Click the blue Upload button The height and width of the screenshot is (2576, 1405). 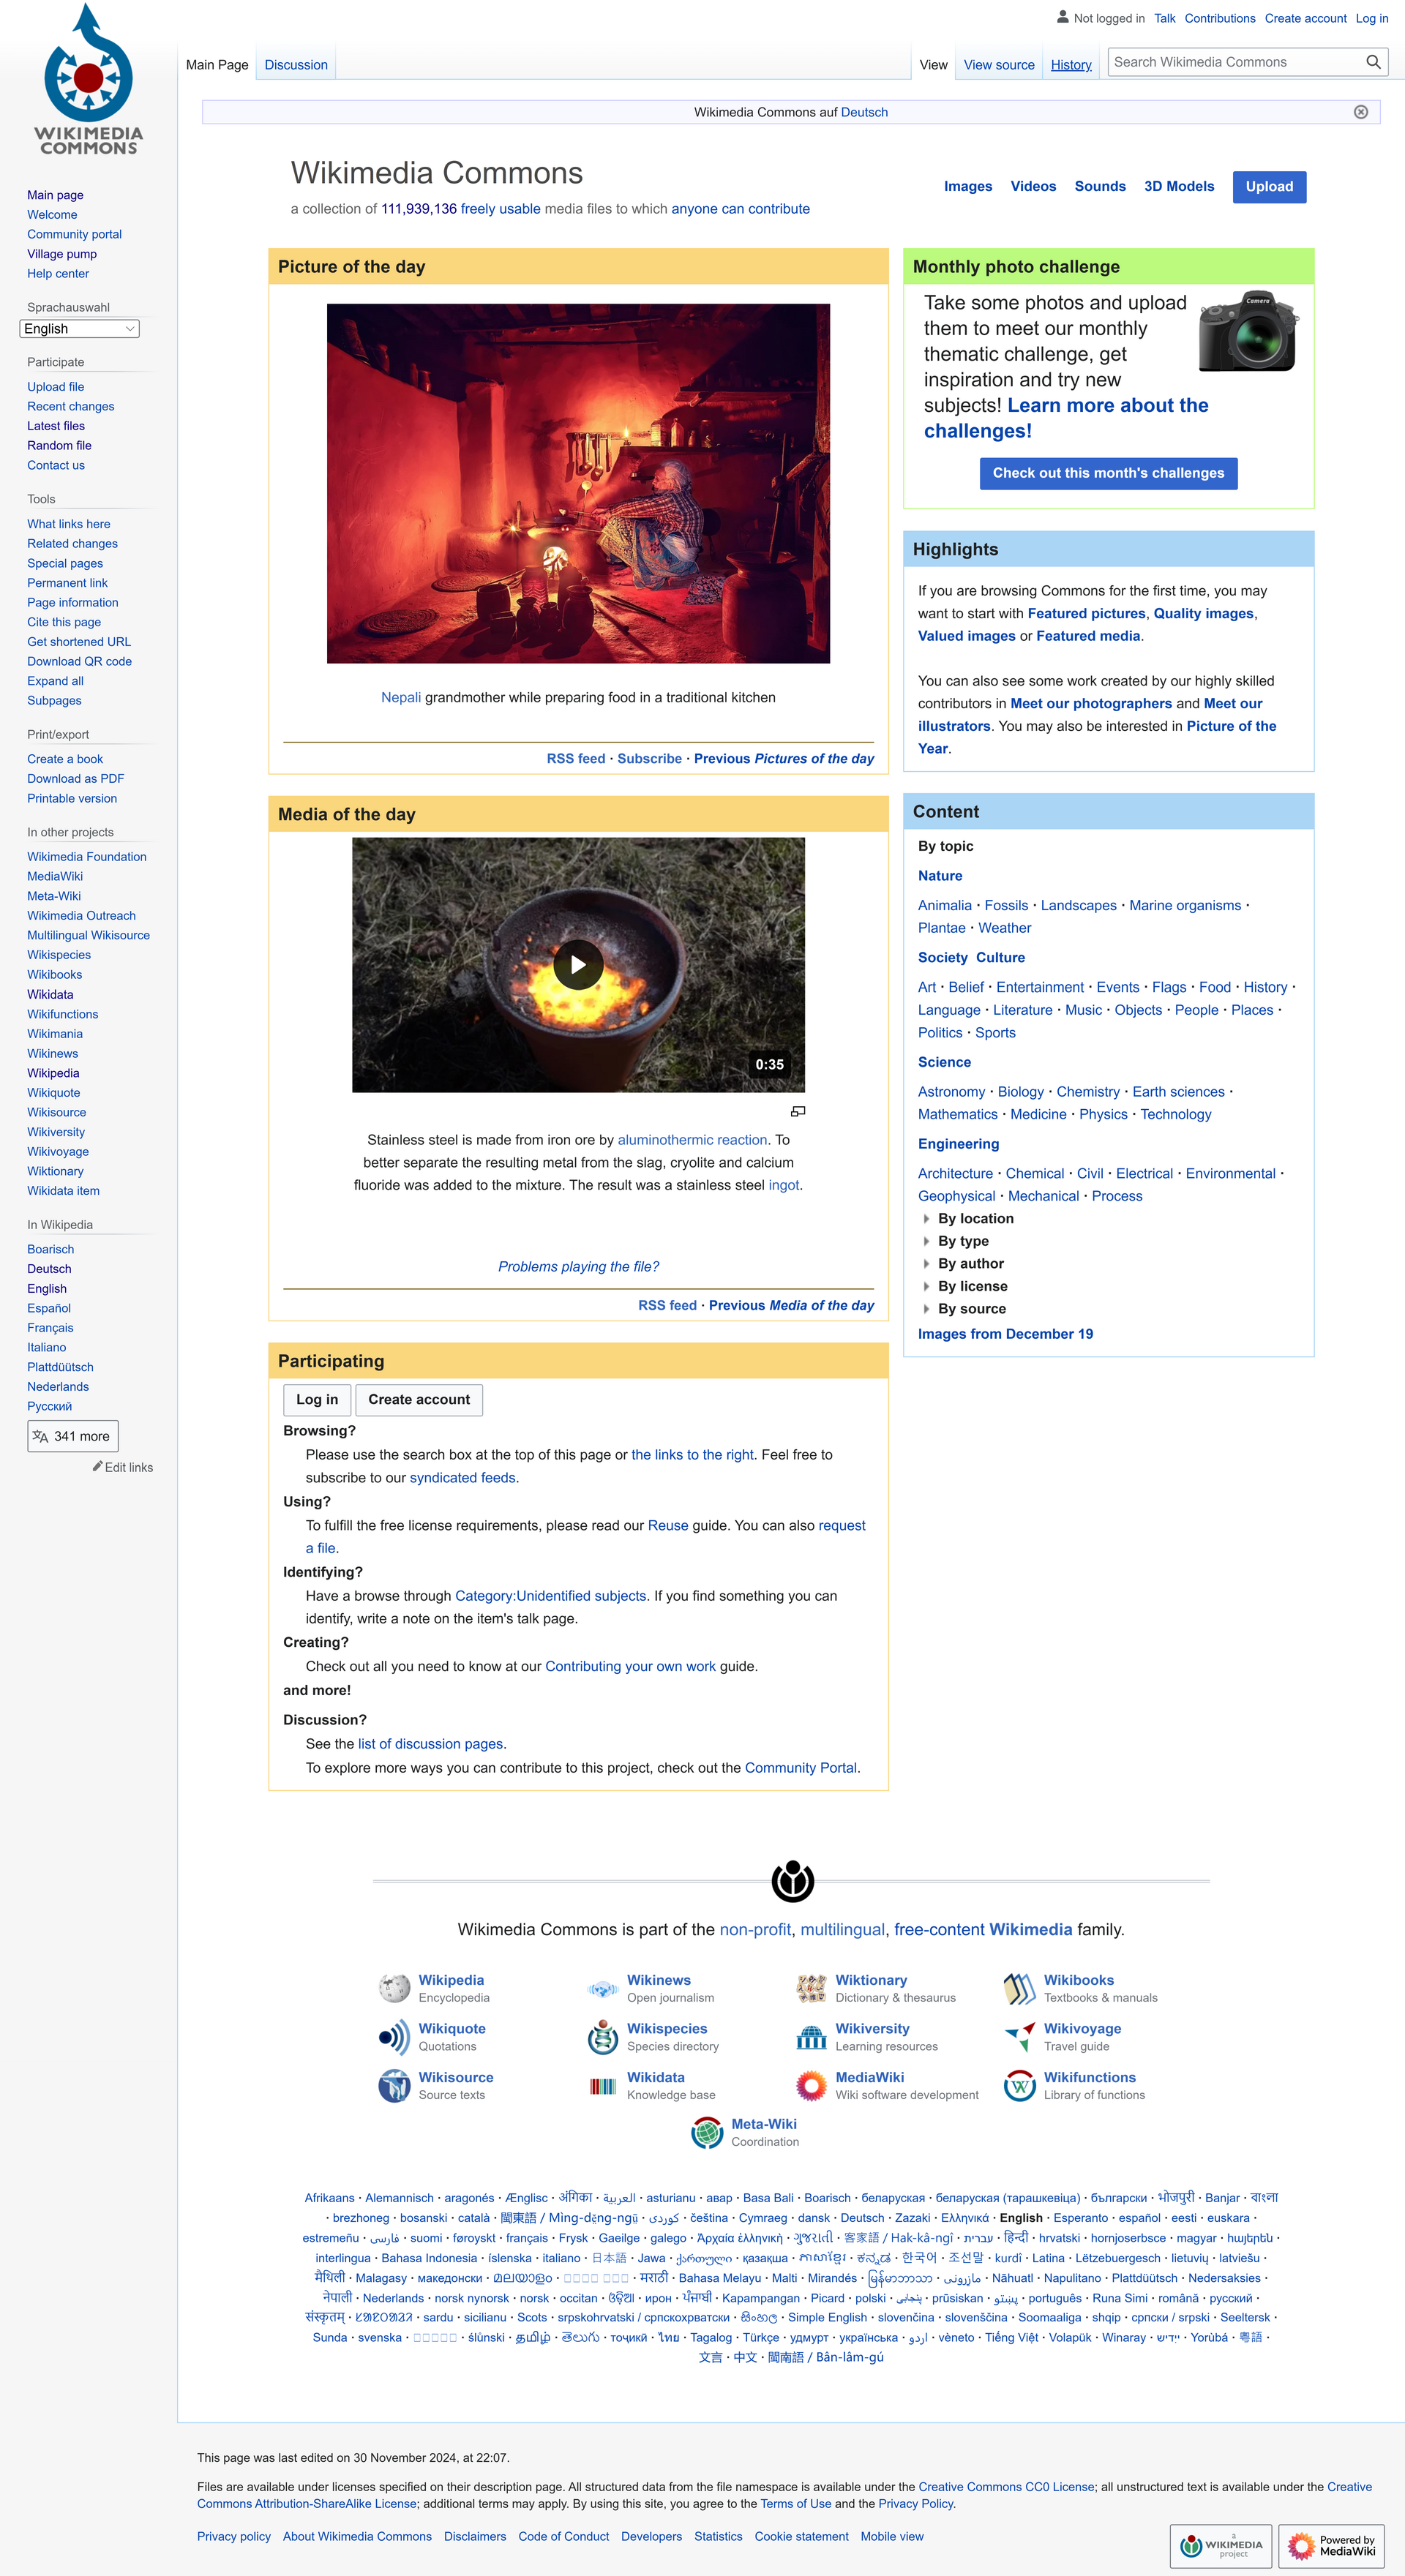1269,187
